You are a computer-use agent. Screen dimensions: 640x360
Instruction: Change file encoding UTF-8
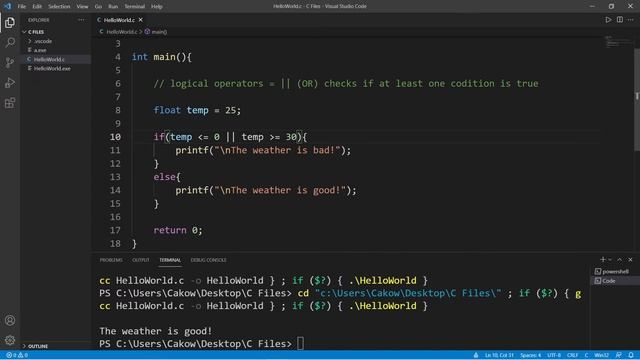(554, 355)
